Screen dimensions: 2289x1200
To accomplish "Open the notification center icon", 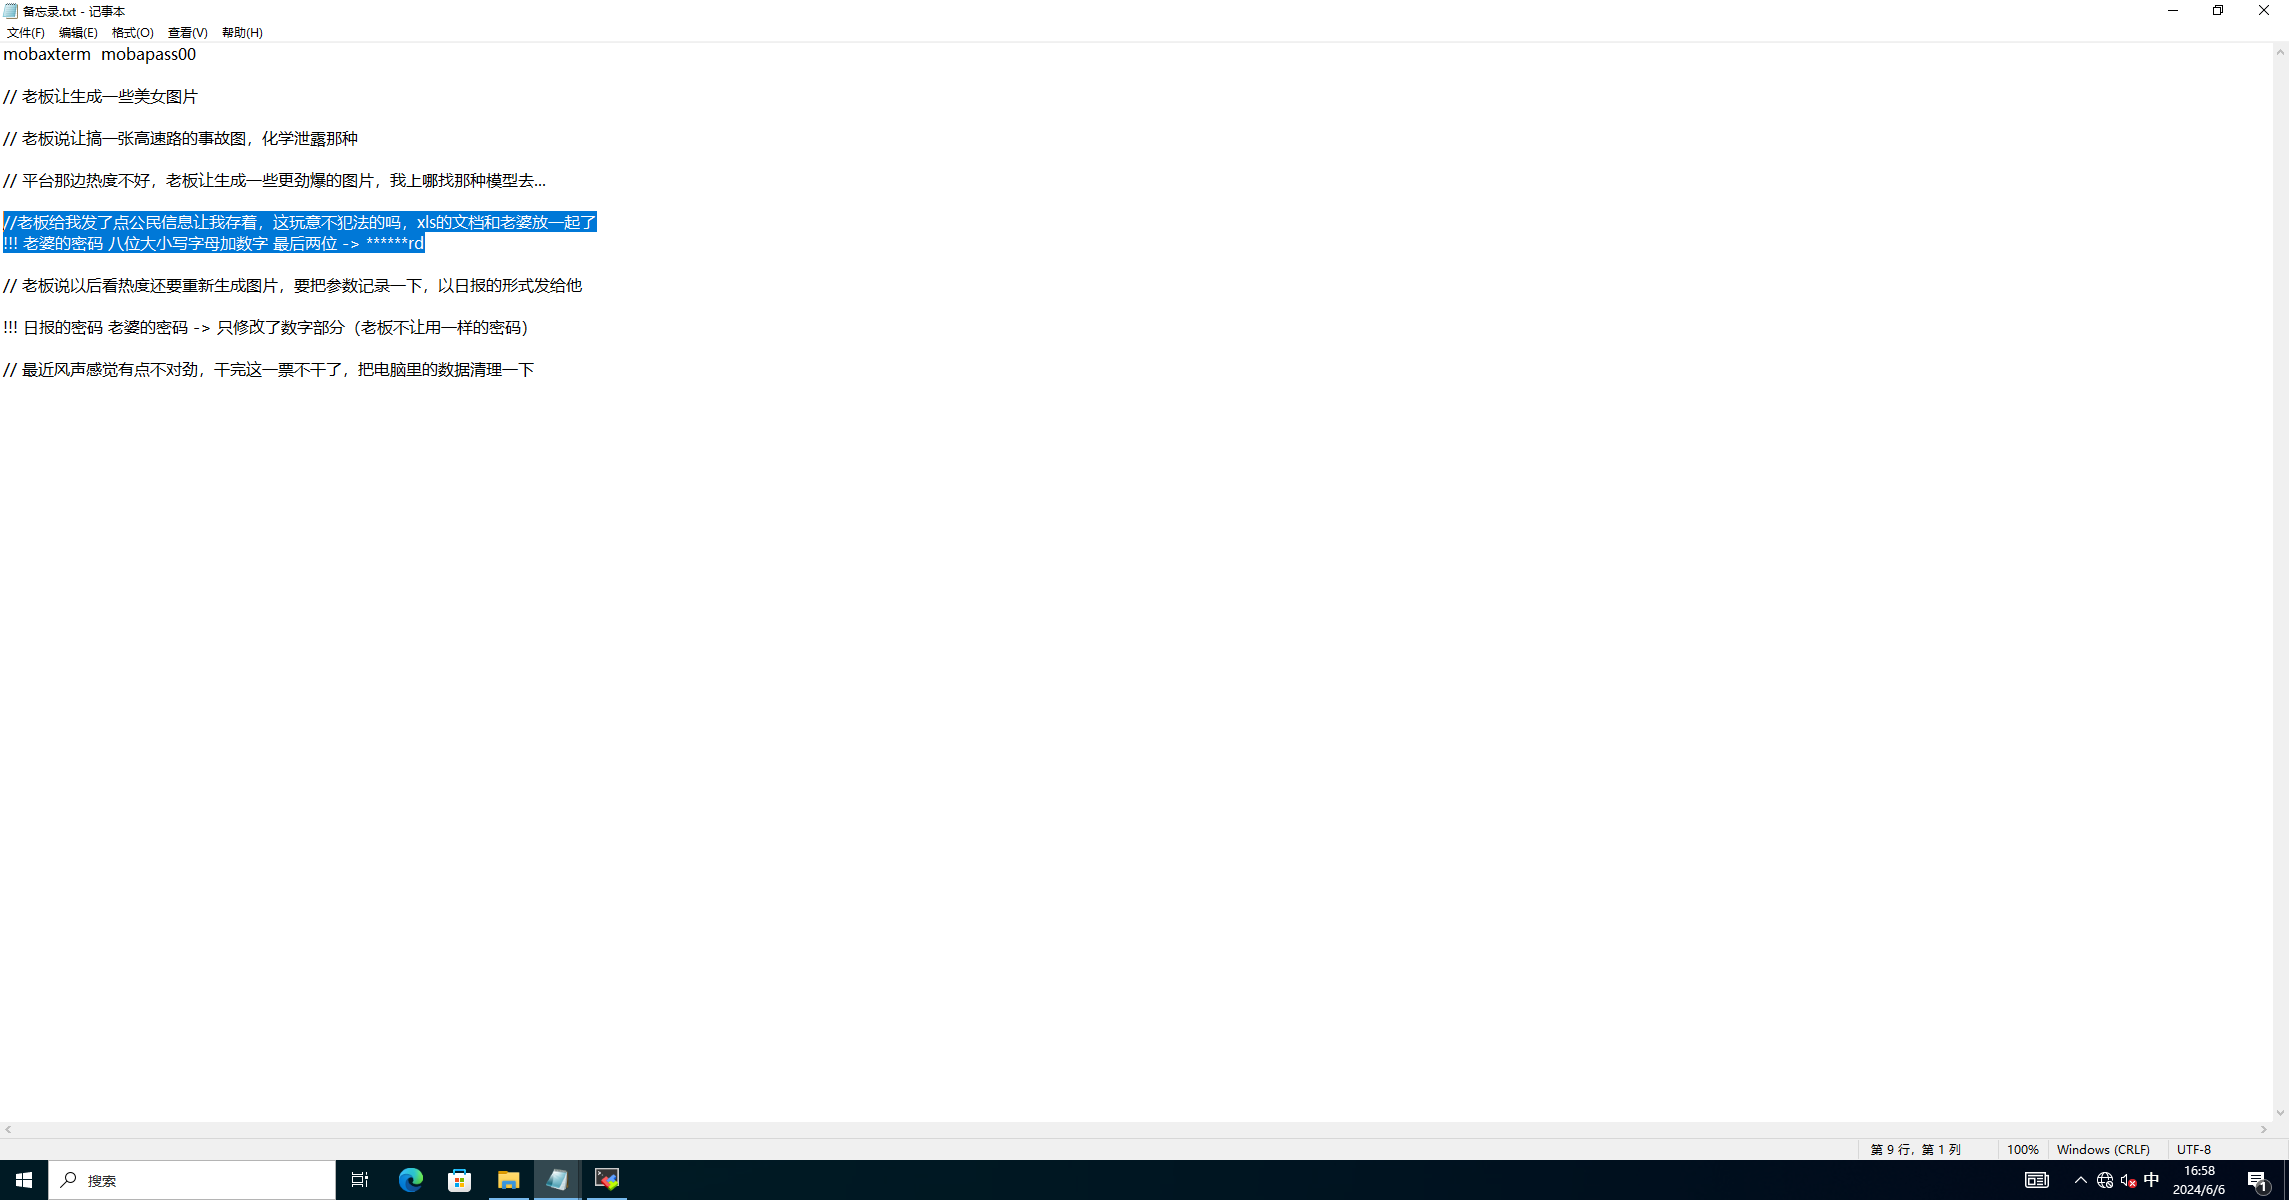I will click(2257, 1180).
